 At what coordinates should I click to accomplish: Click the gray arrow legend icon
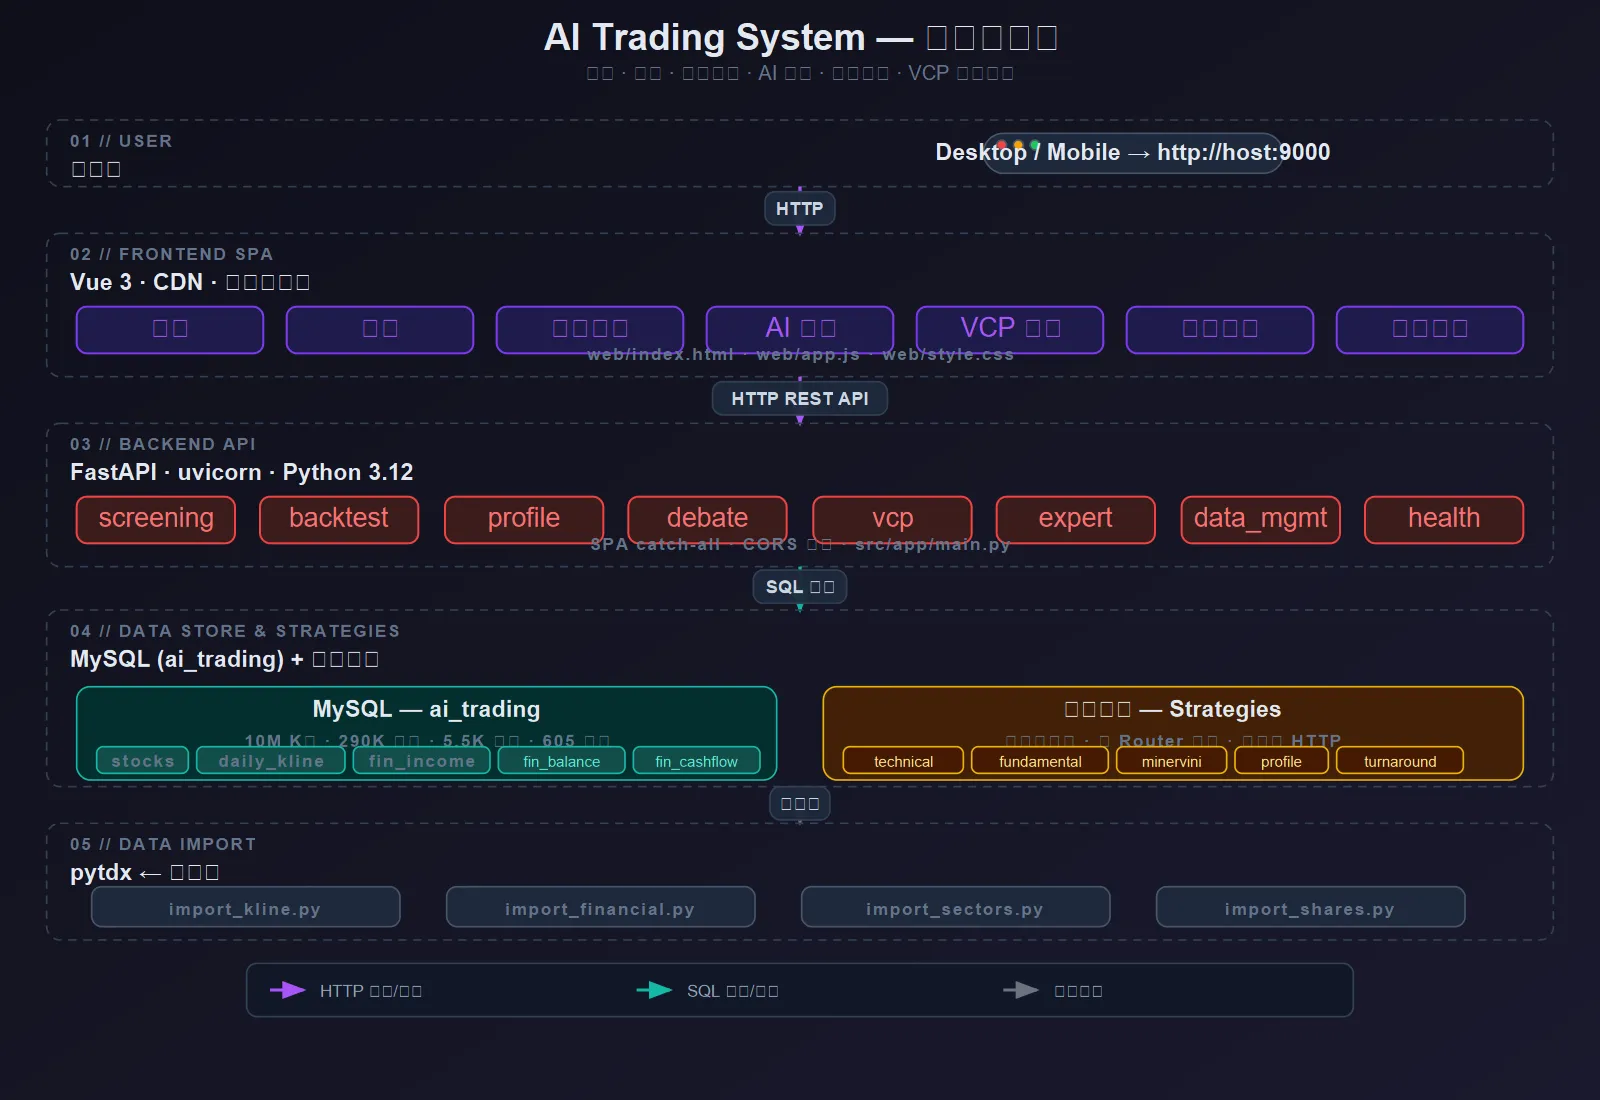coord(1021,990)
